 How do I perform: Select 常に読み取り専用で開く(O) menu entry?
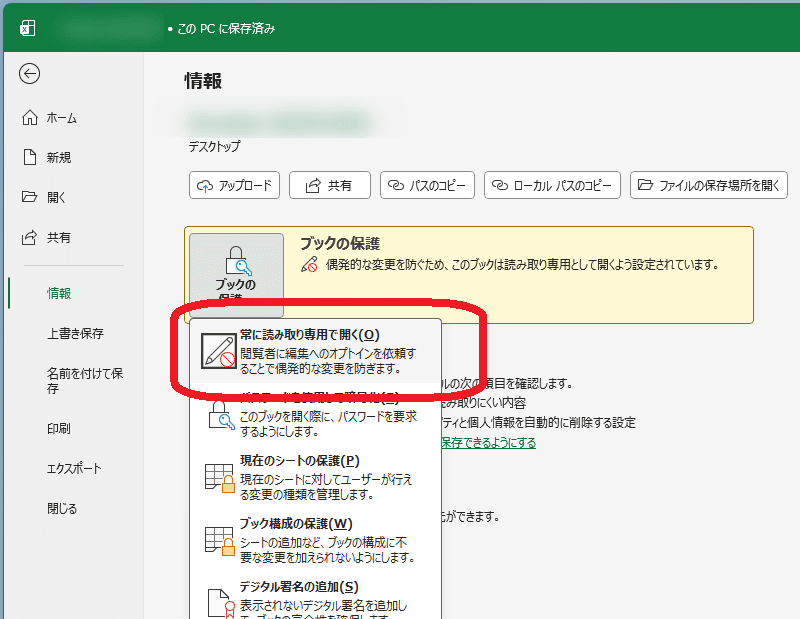pos(315,351)
